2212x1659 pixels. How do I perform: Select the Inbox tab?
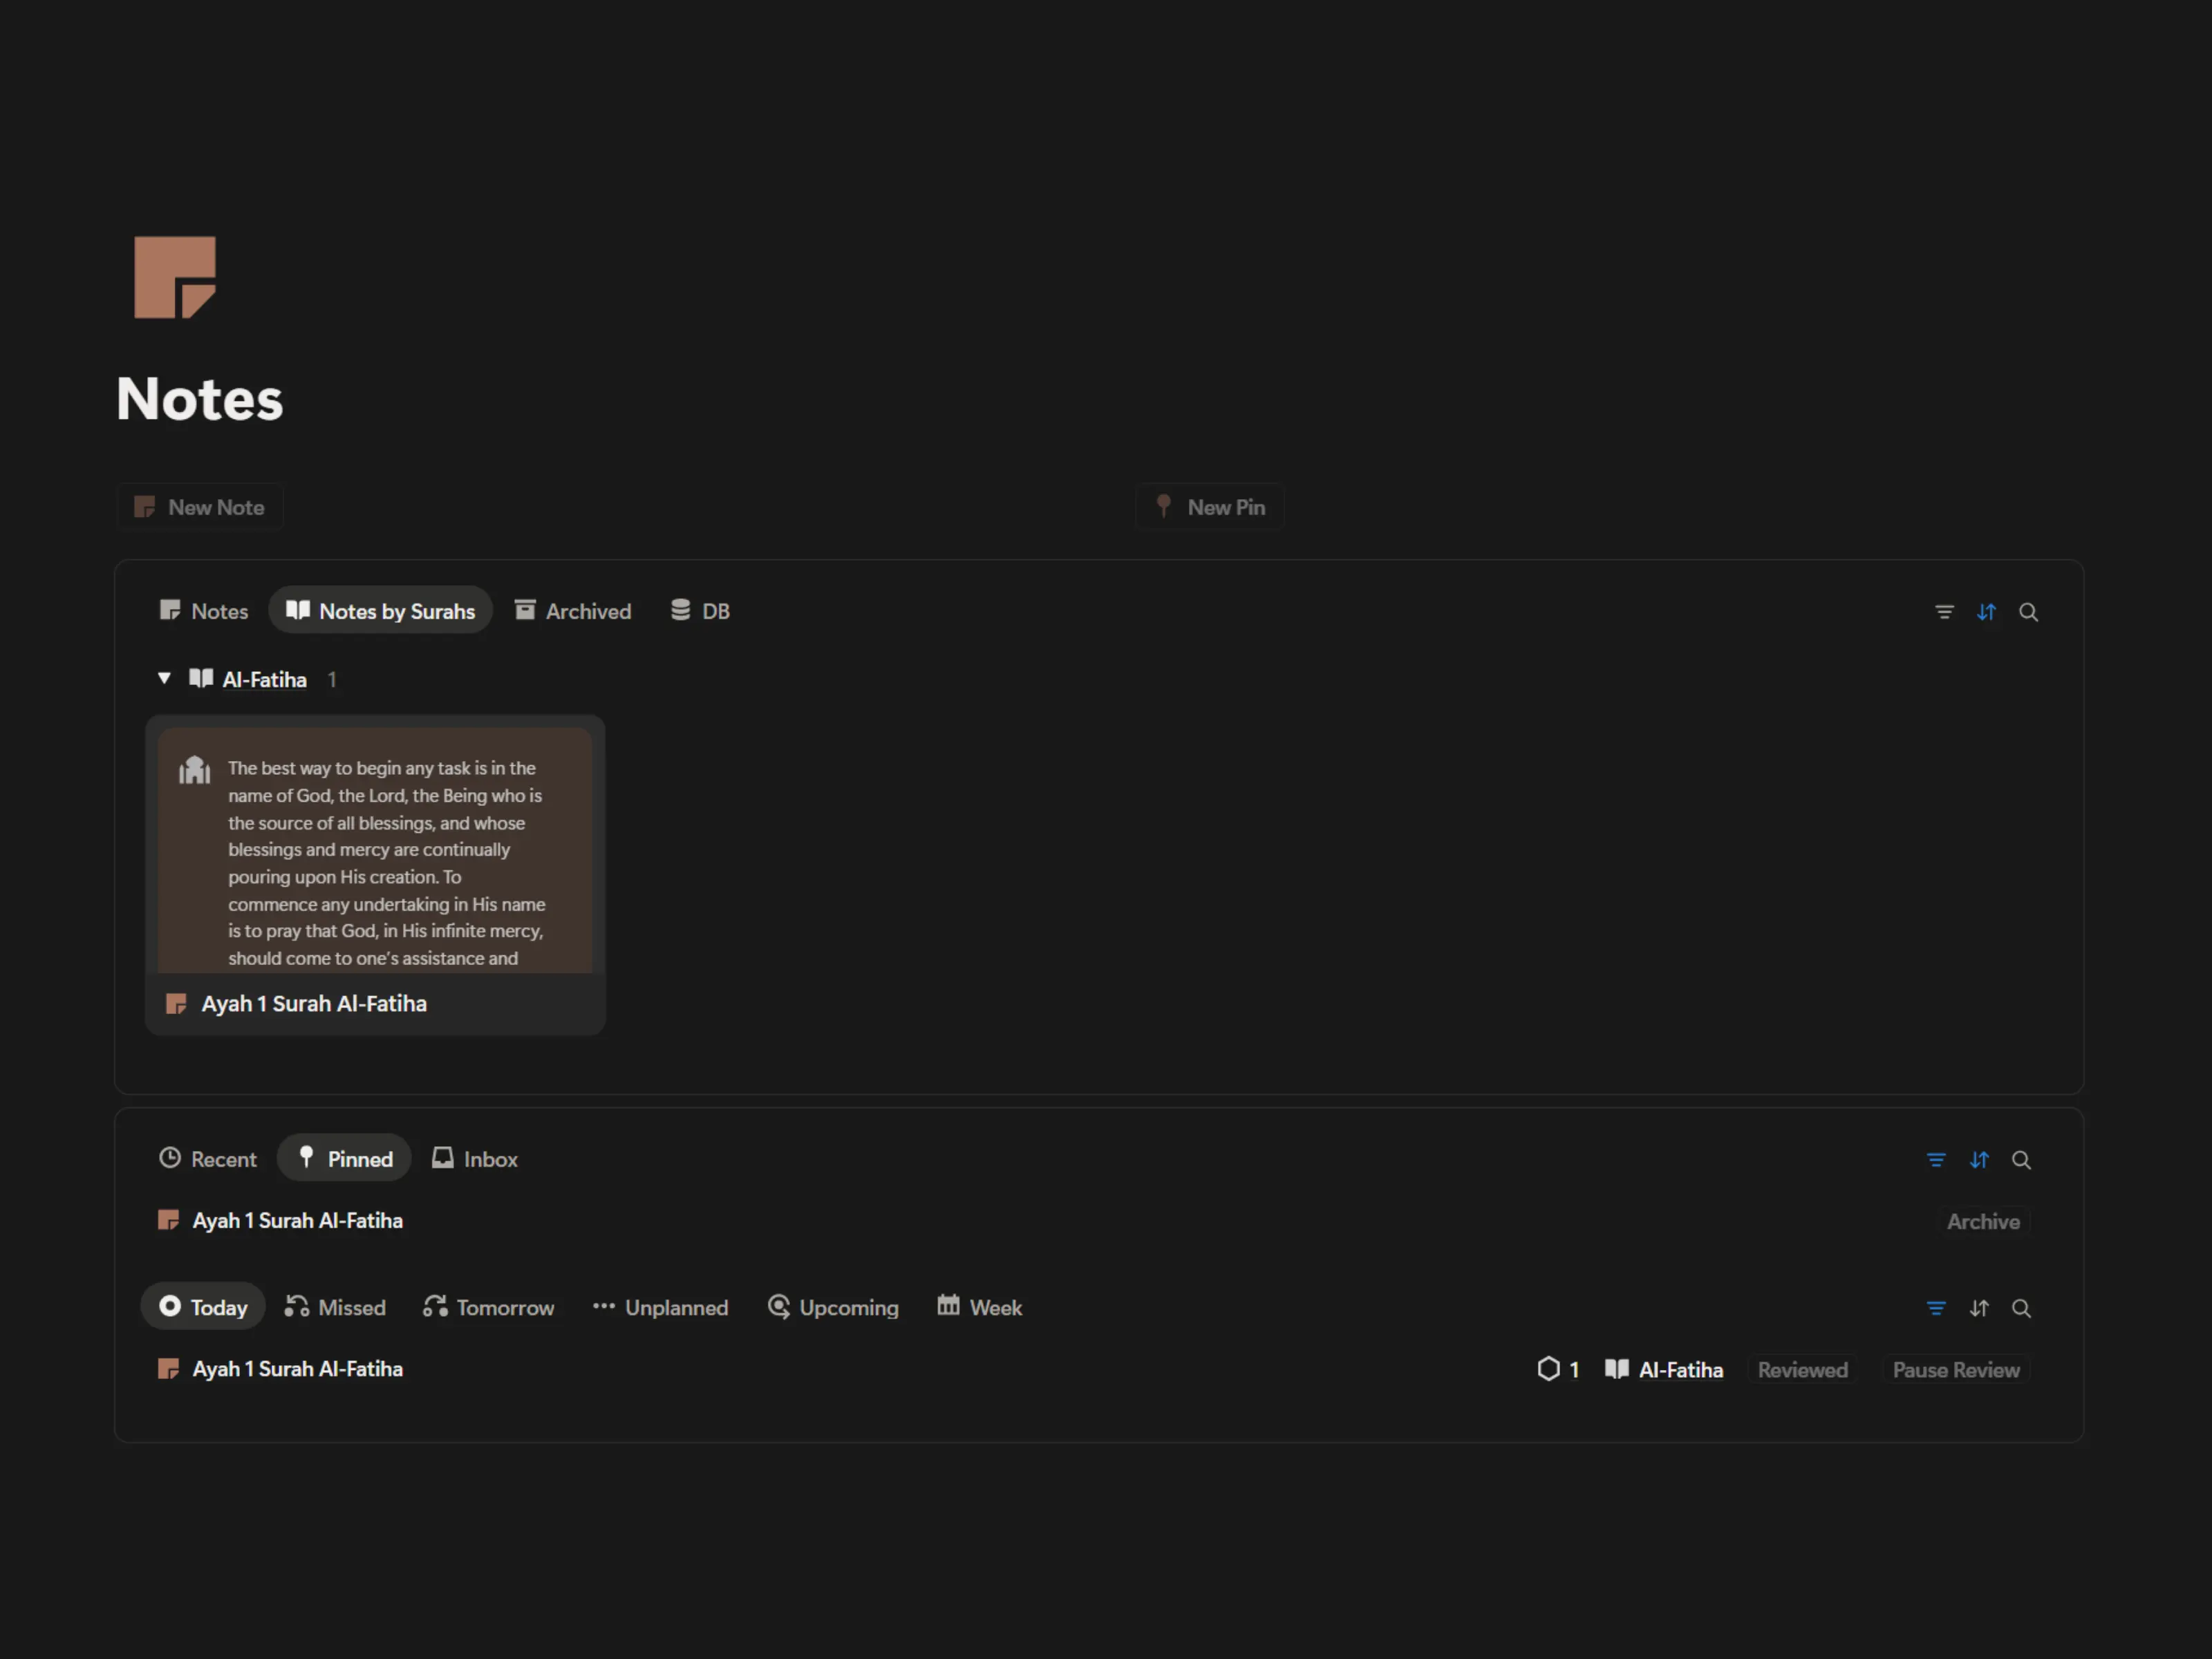(x=475, y=1159)
